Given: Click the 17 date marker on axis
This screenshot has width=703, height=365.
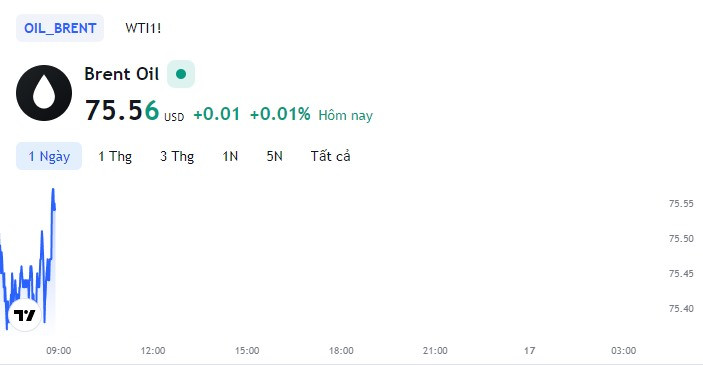Looking at the screenshot, I should [529, 351].
